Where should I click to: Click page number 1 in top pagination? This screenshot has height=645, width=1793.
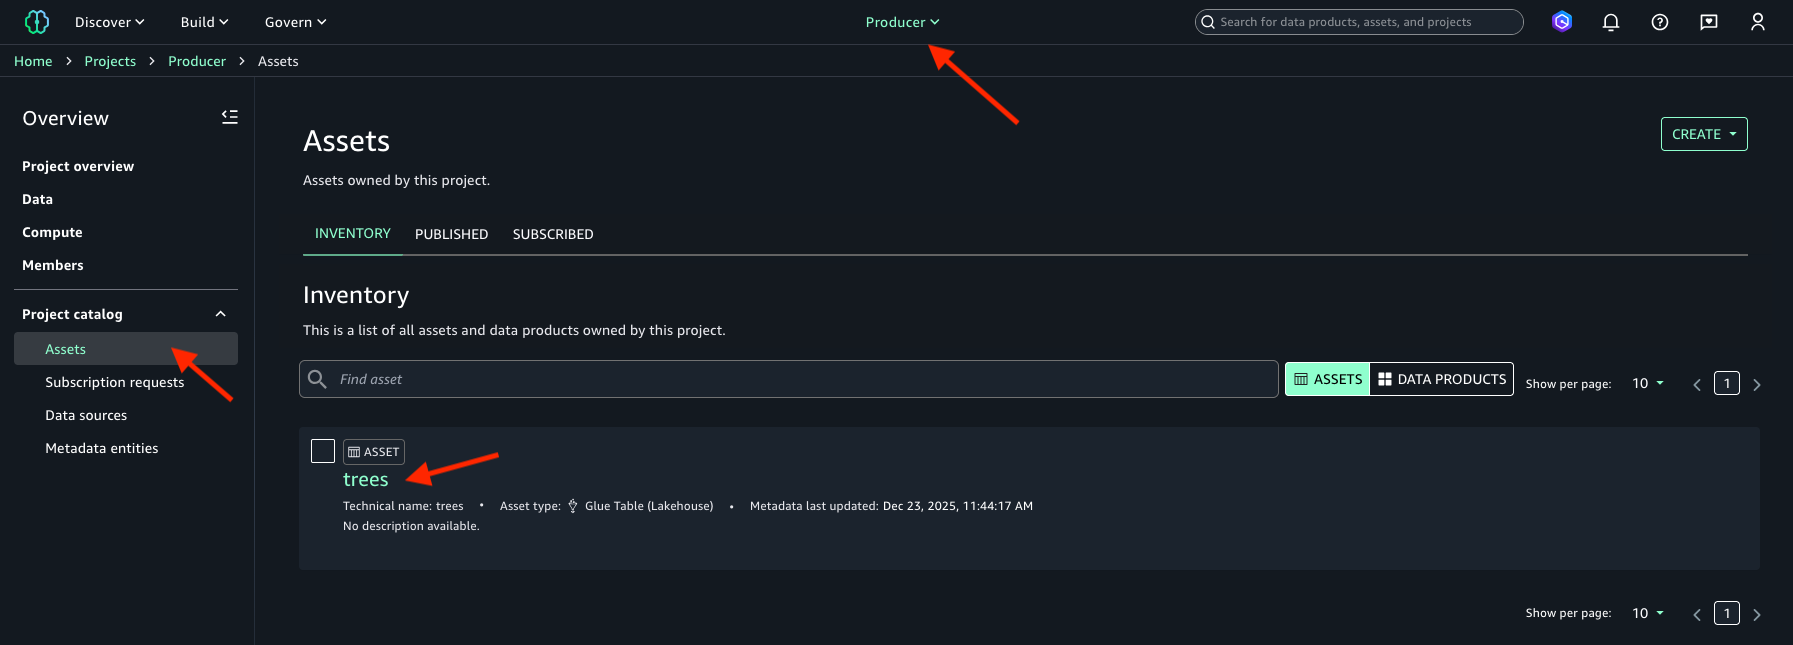coord(1727,383)
